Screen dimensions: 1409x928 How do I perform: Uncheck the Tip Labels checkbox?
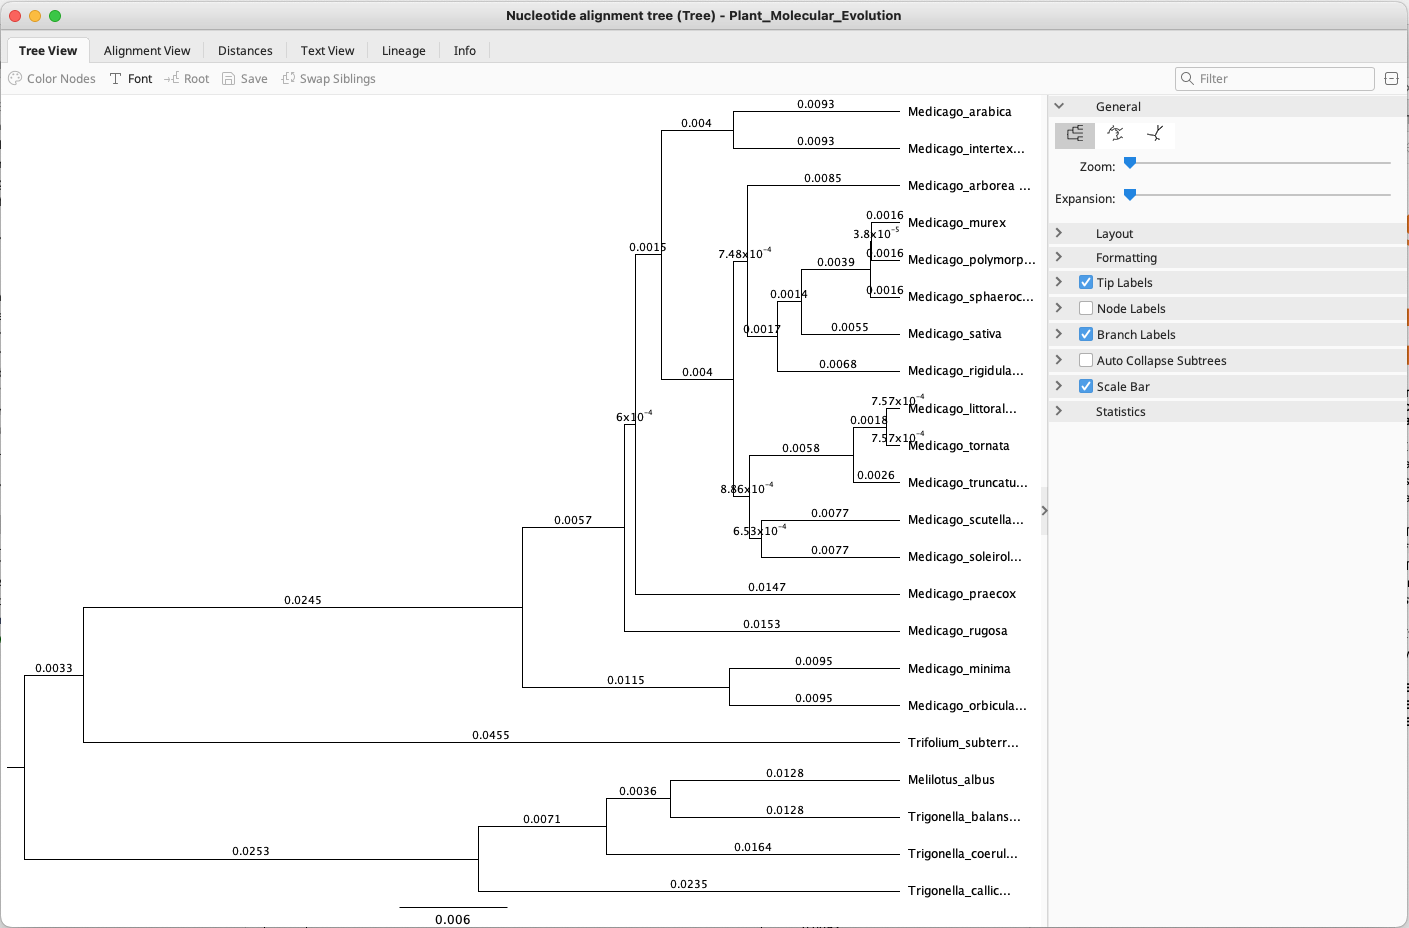click(x=1085, y=282)
